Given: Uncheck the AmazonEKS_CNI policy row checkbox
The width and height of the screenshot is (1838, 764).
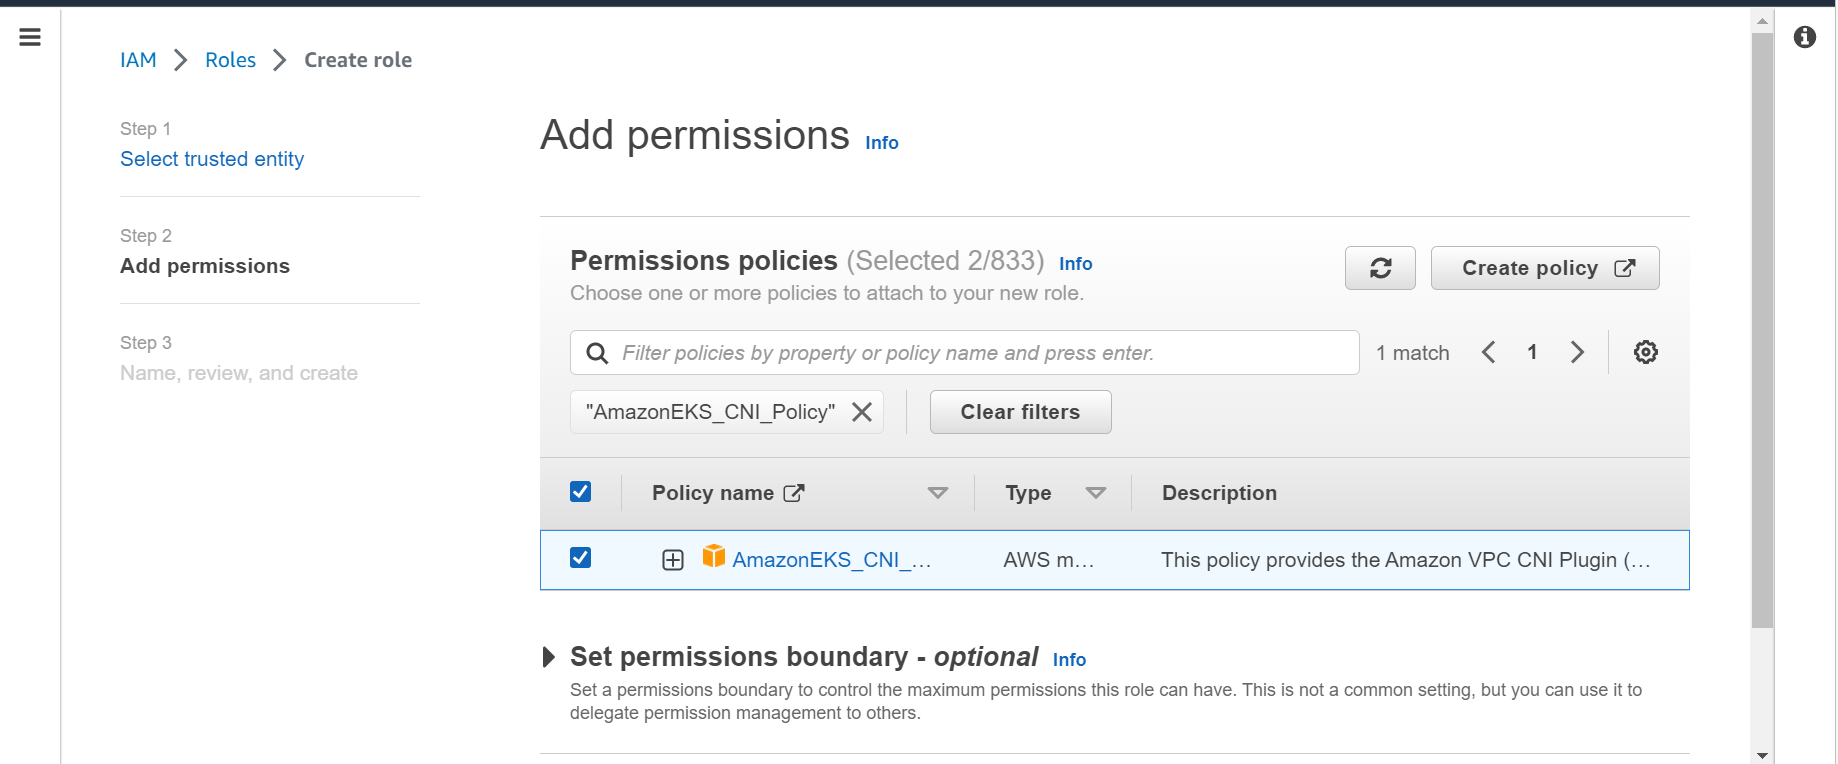Looking at the screenshot, I should pyautogui.click(x=581, y=557).
